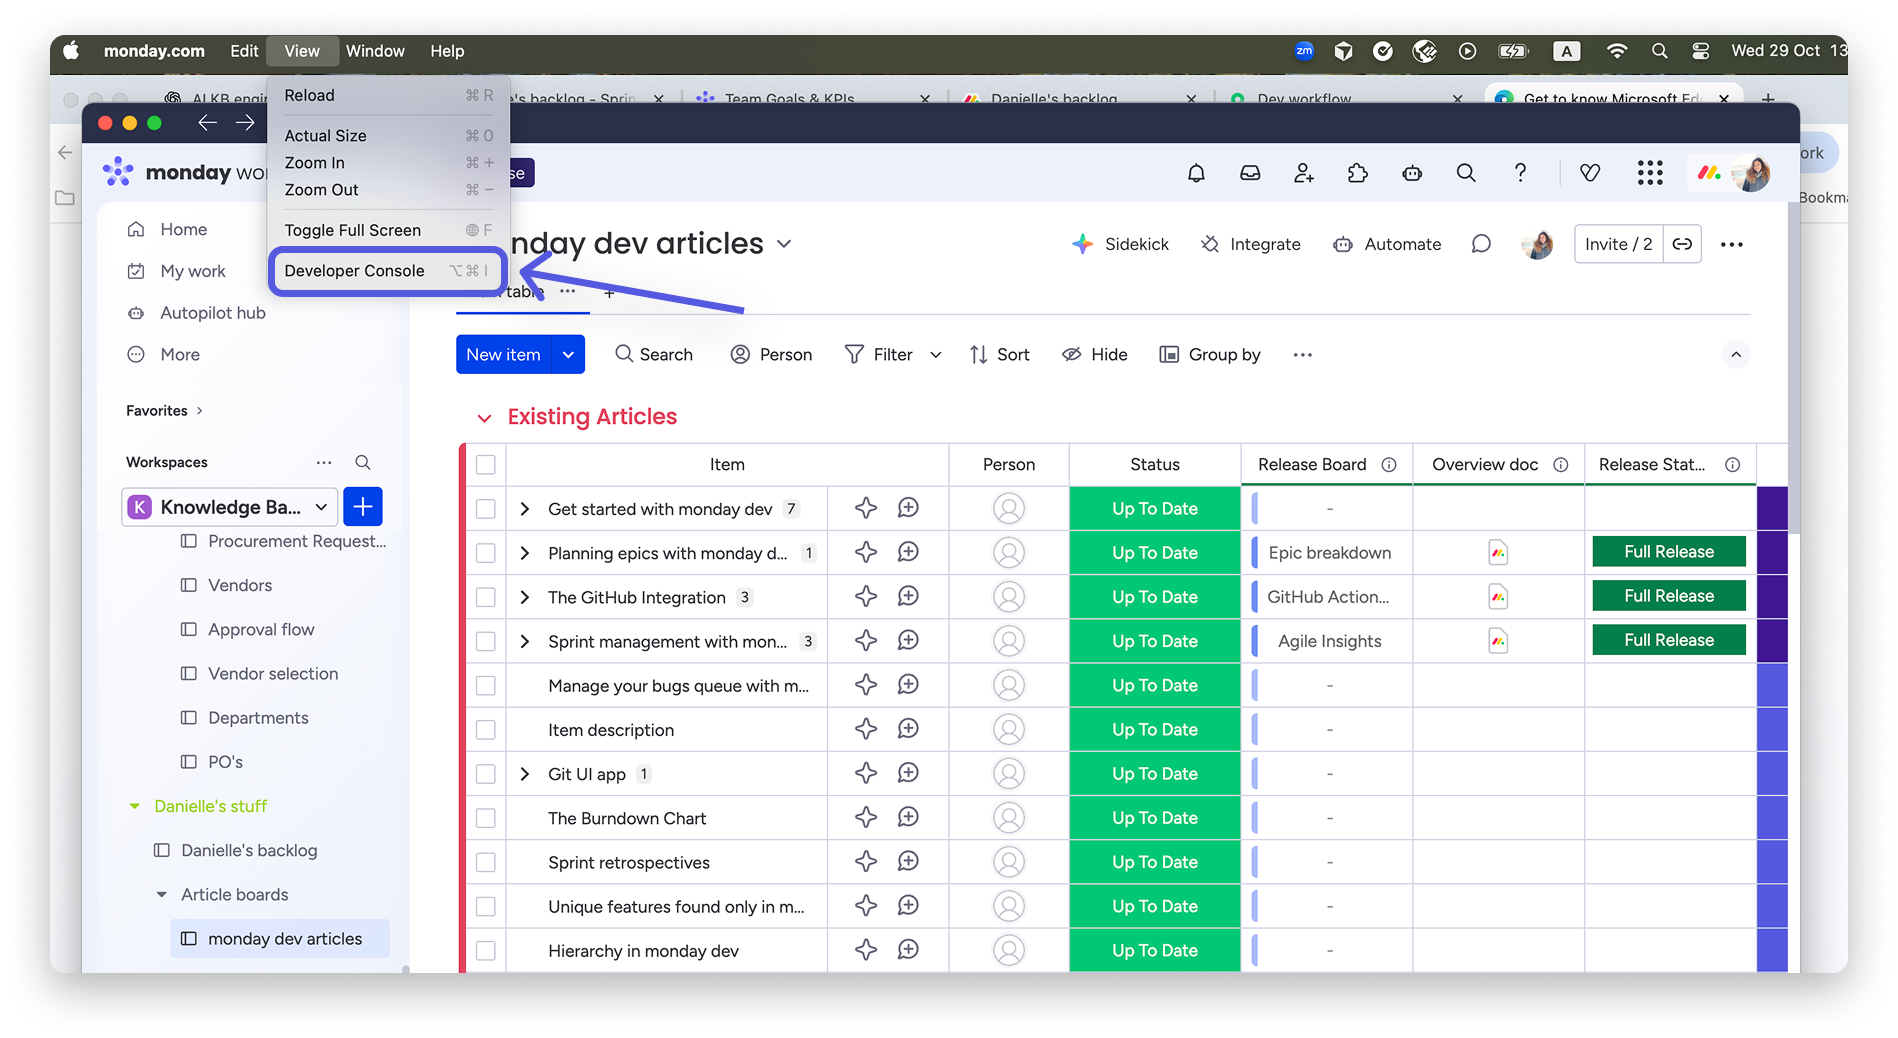Viewport: 1898px width, 1038px height.
Task: Click Up To Date status for Hierarchy in monday dev
Action: coord(1155,951)
